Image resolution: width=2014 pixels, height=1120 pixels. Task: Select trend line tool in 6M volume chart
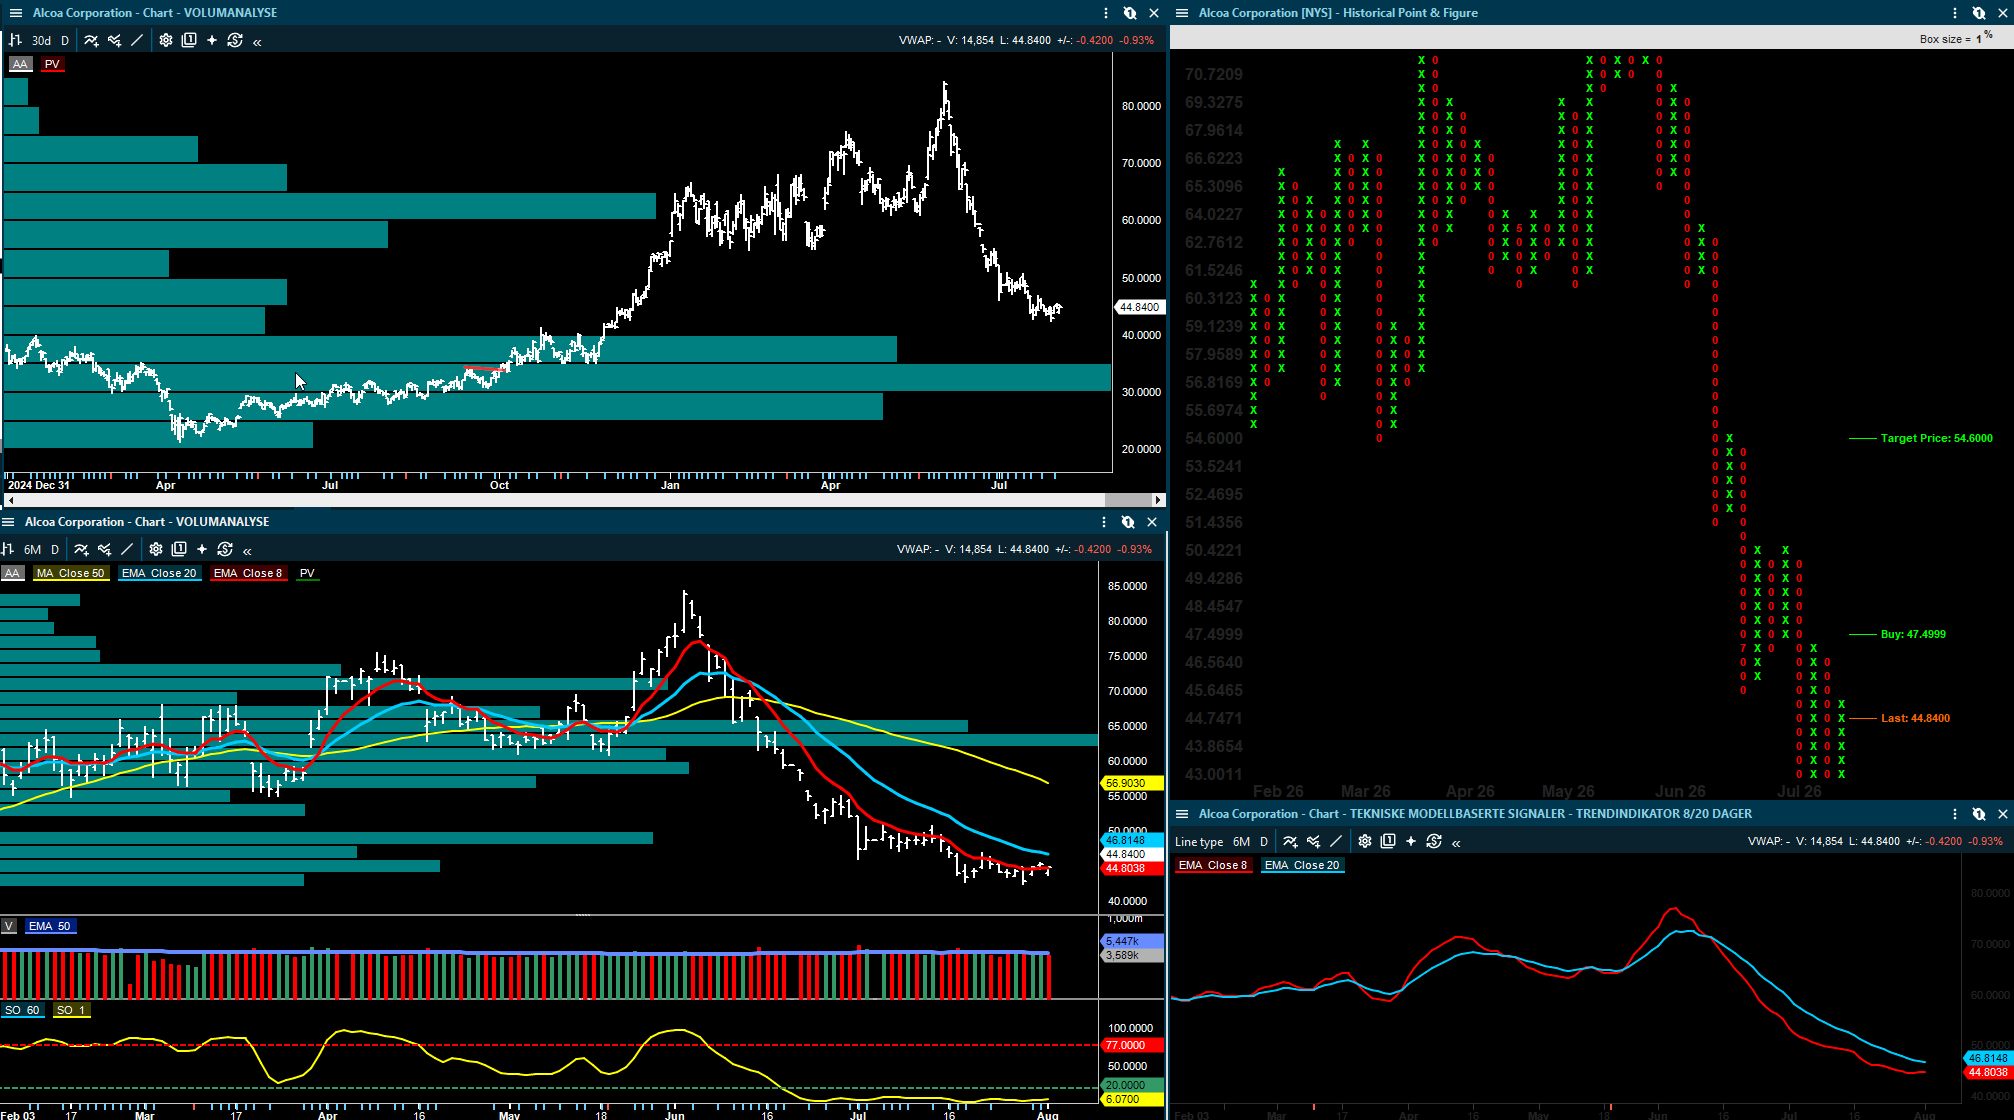coord(127,549)
